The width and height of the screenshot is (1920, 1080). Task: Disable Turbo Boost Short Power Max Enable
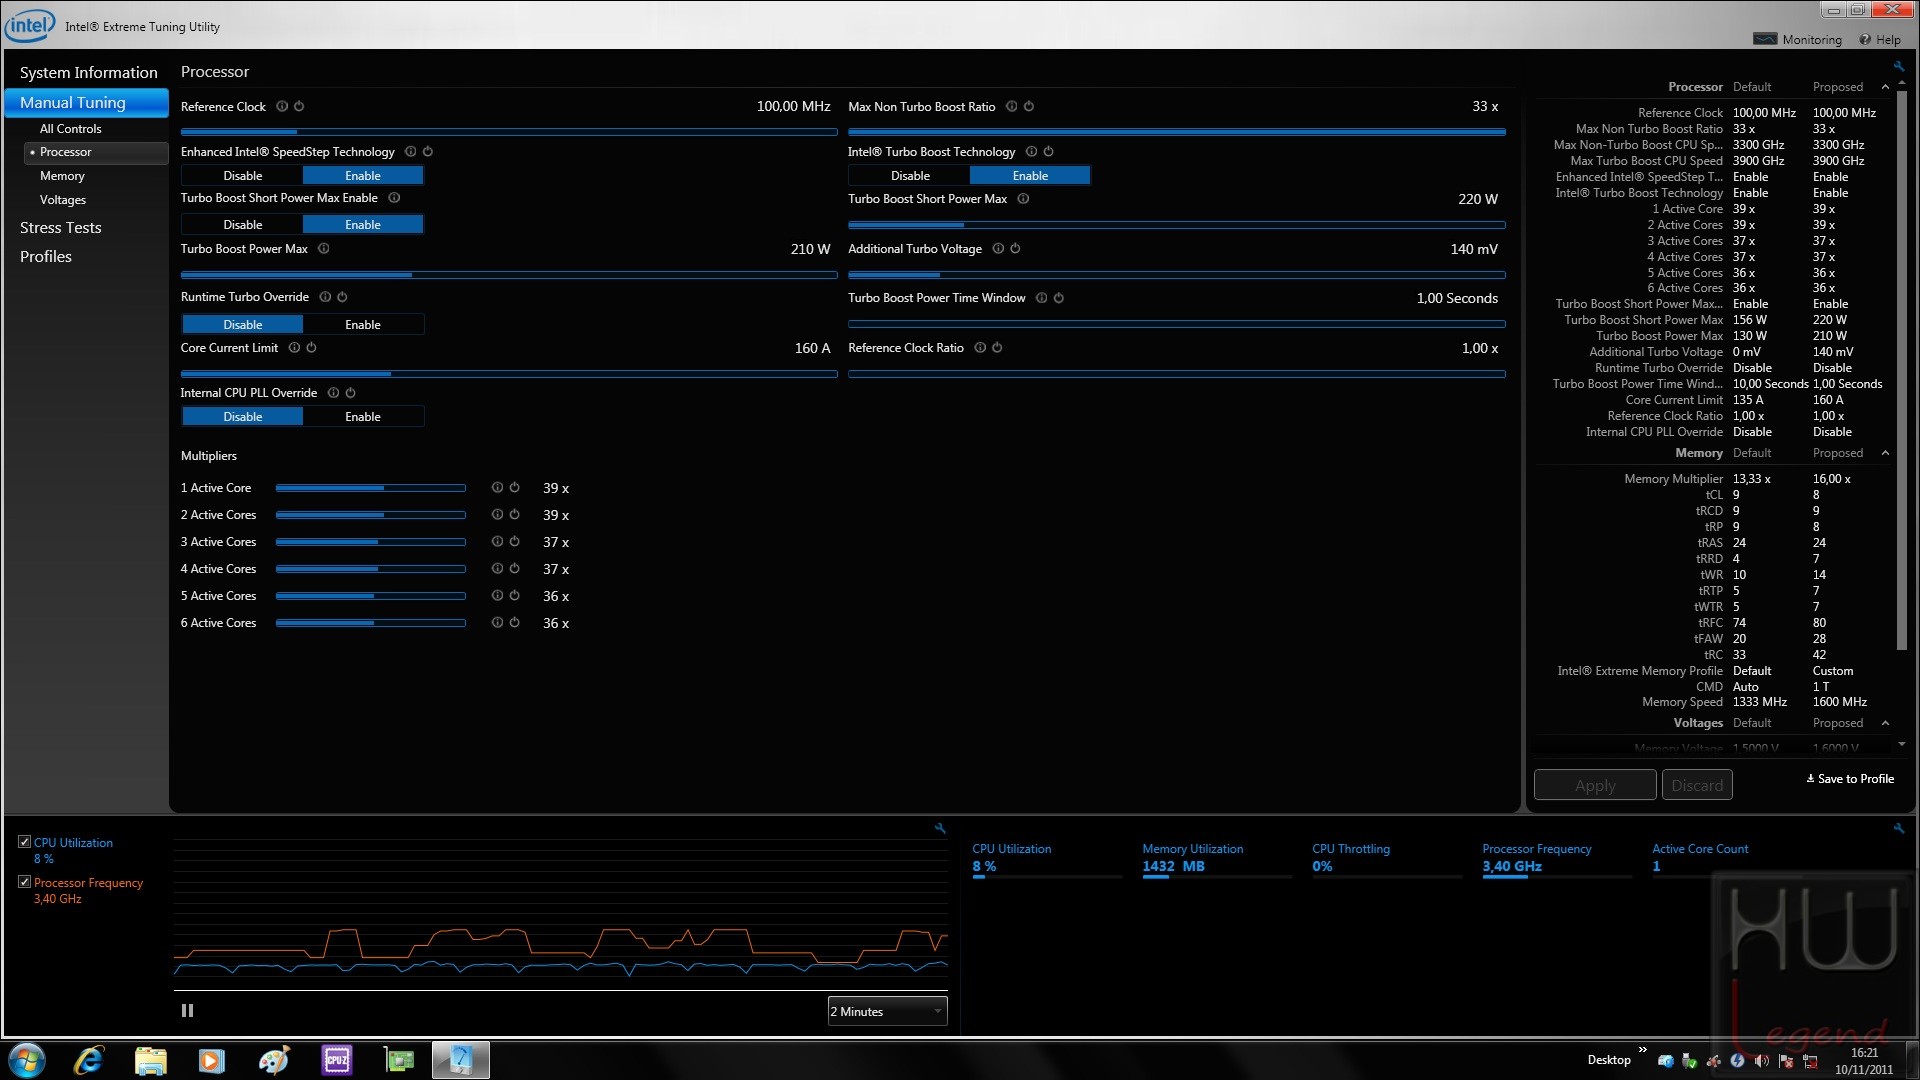pyautogui.click(x=242, y=225)
